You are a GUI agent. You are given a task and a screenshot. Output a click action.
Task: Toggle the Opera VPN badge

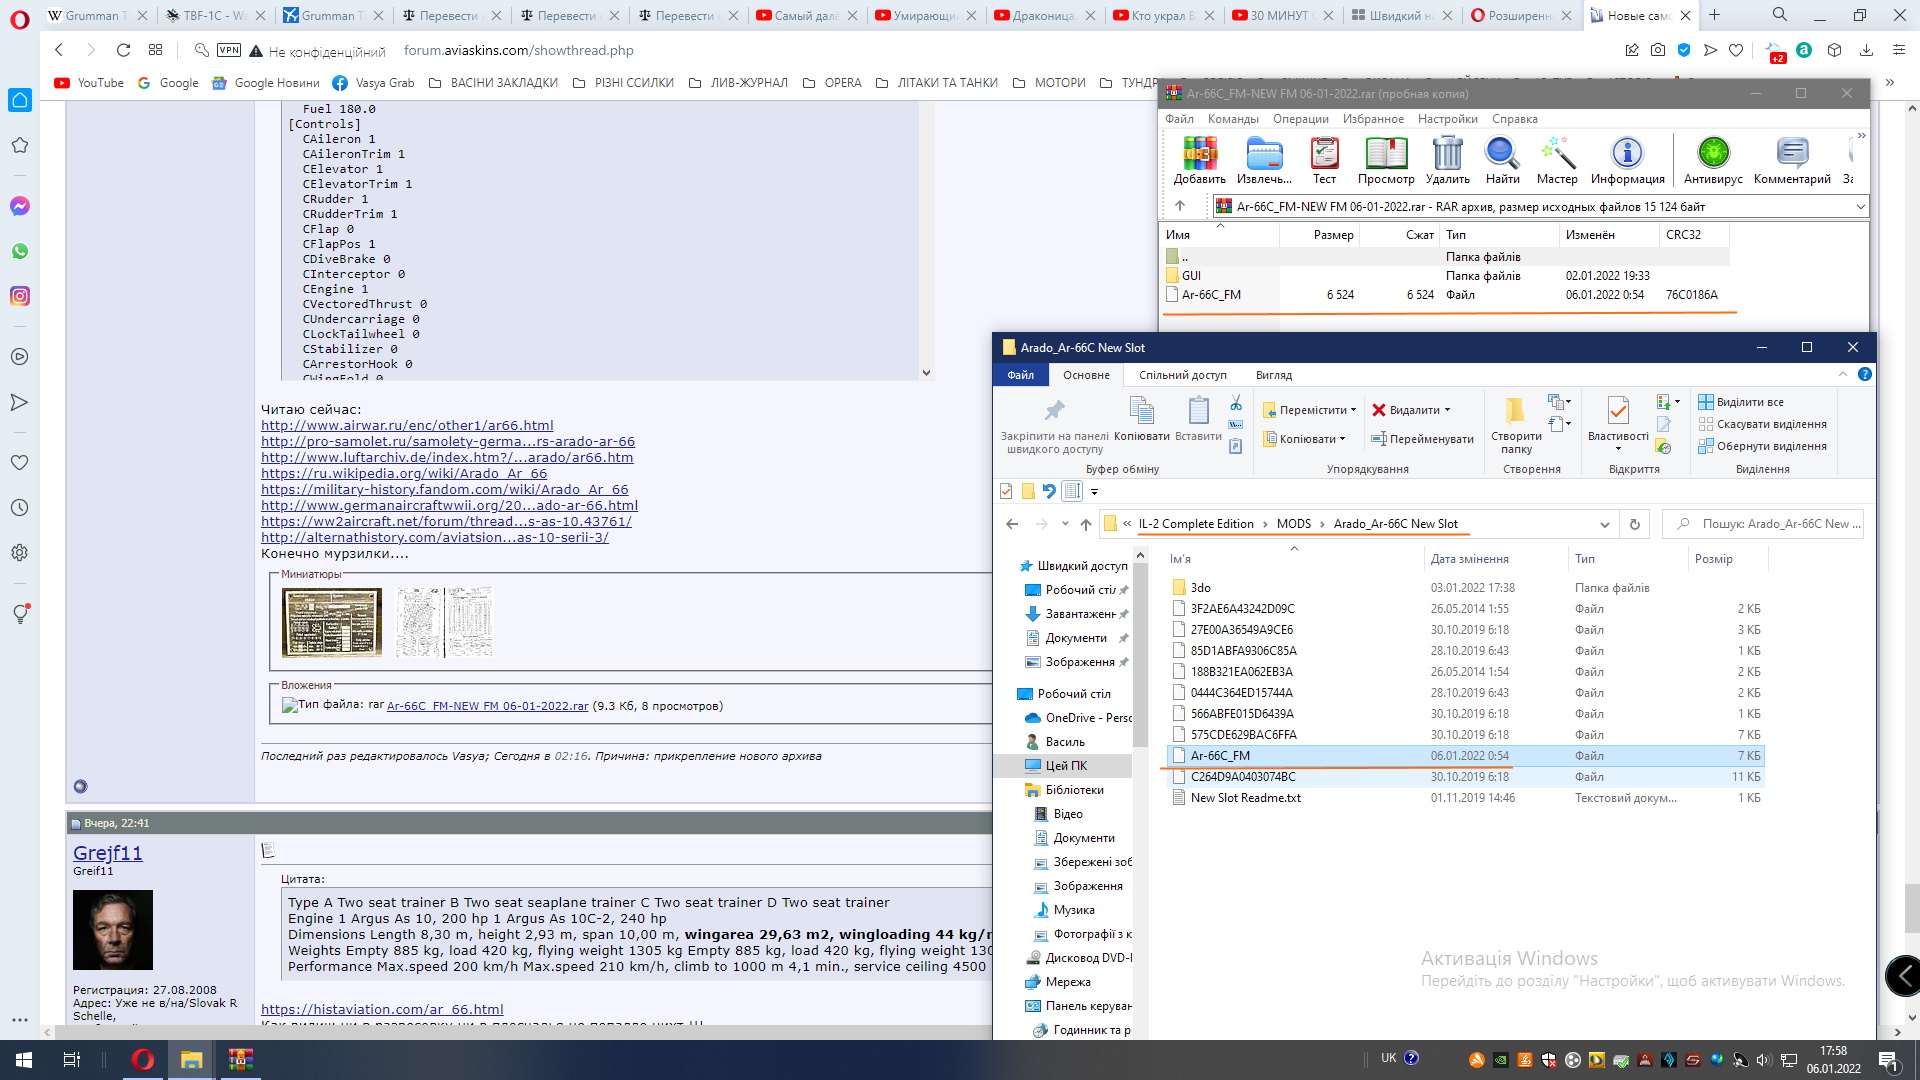(x=229, y=50)
